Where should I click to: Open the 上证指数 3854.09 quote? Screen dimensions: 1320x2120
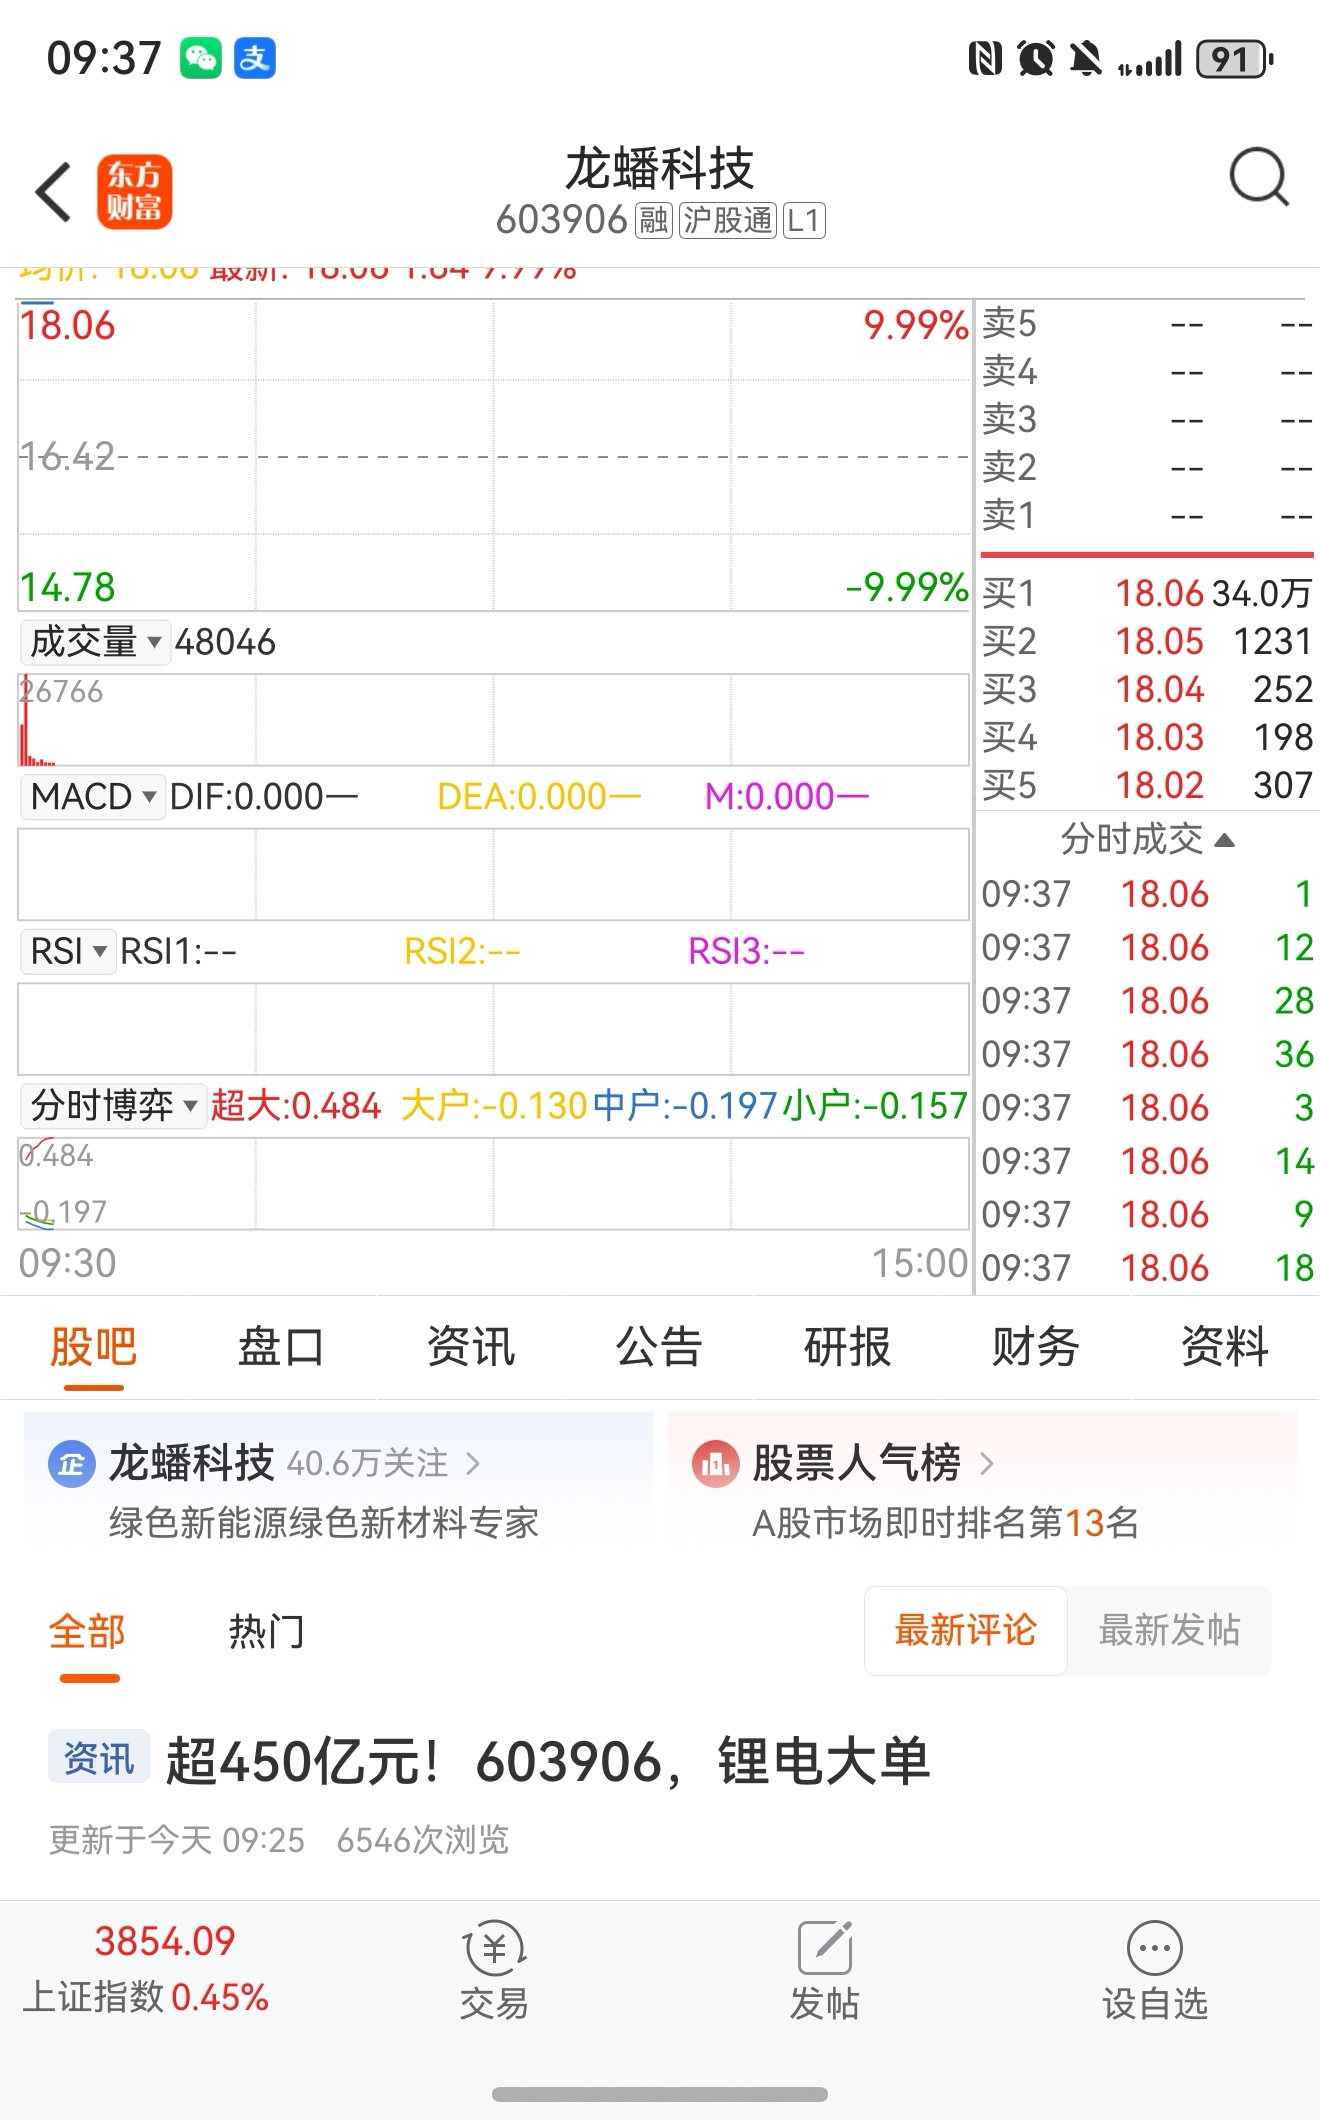tap(146, 1970)
